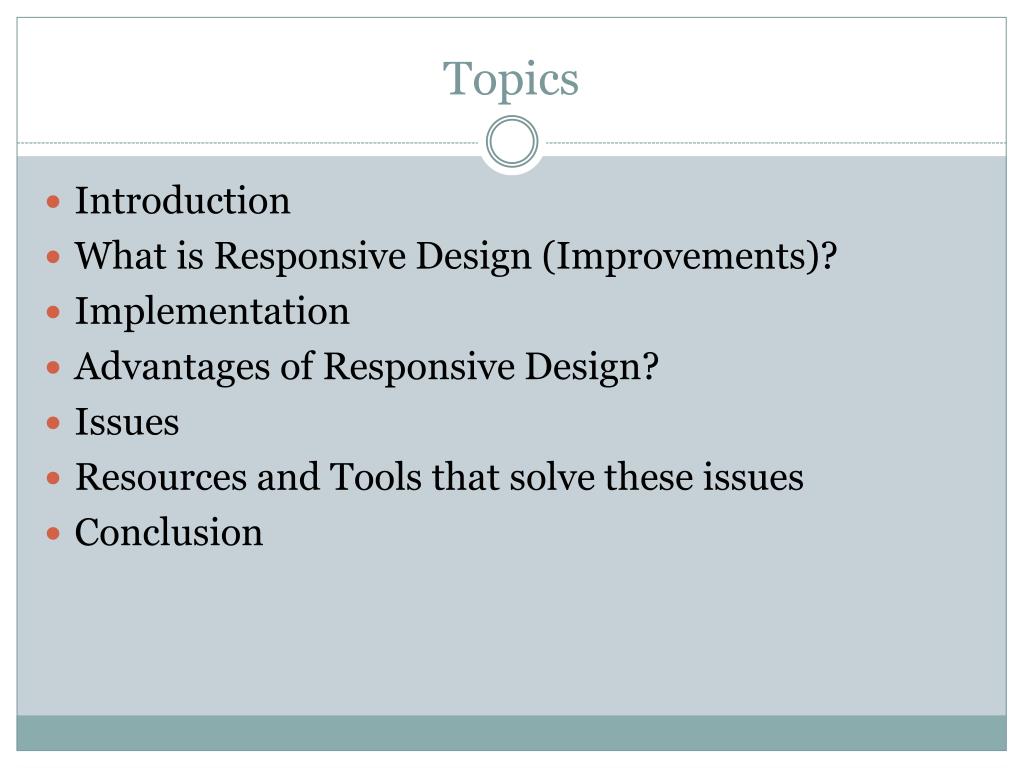Click the orange bullet beside Conclusion
Viewport: 1024px width, 768px height.
(54, 534)
